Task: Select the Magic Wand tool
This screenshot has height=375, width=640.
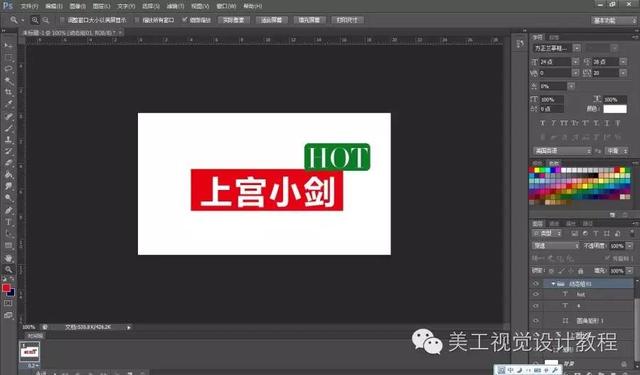Action: tap(8, 80)
